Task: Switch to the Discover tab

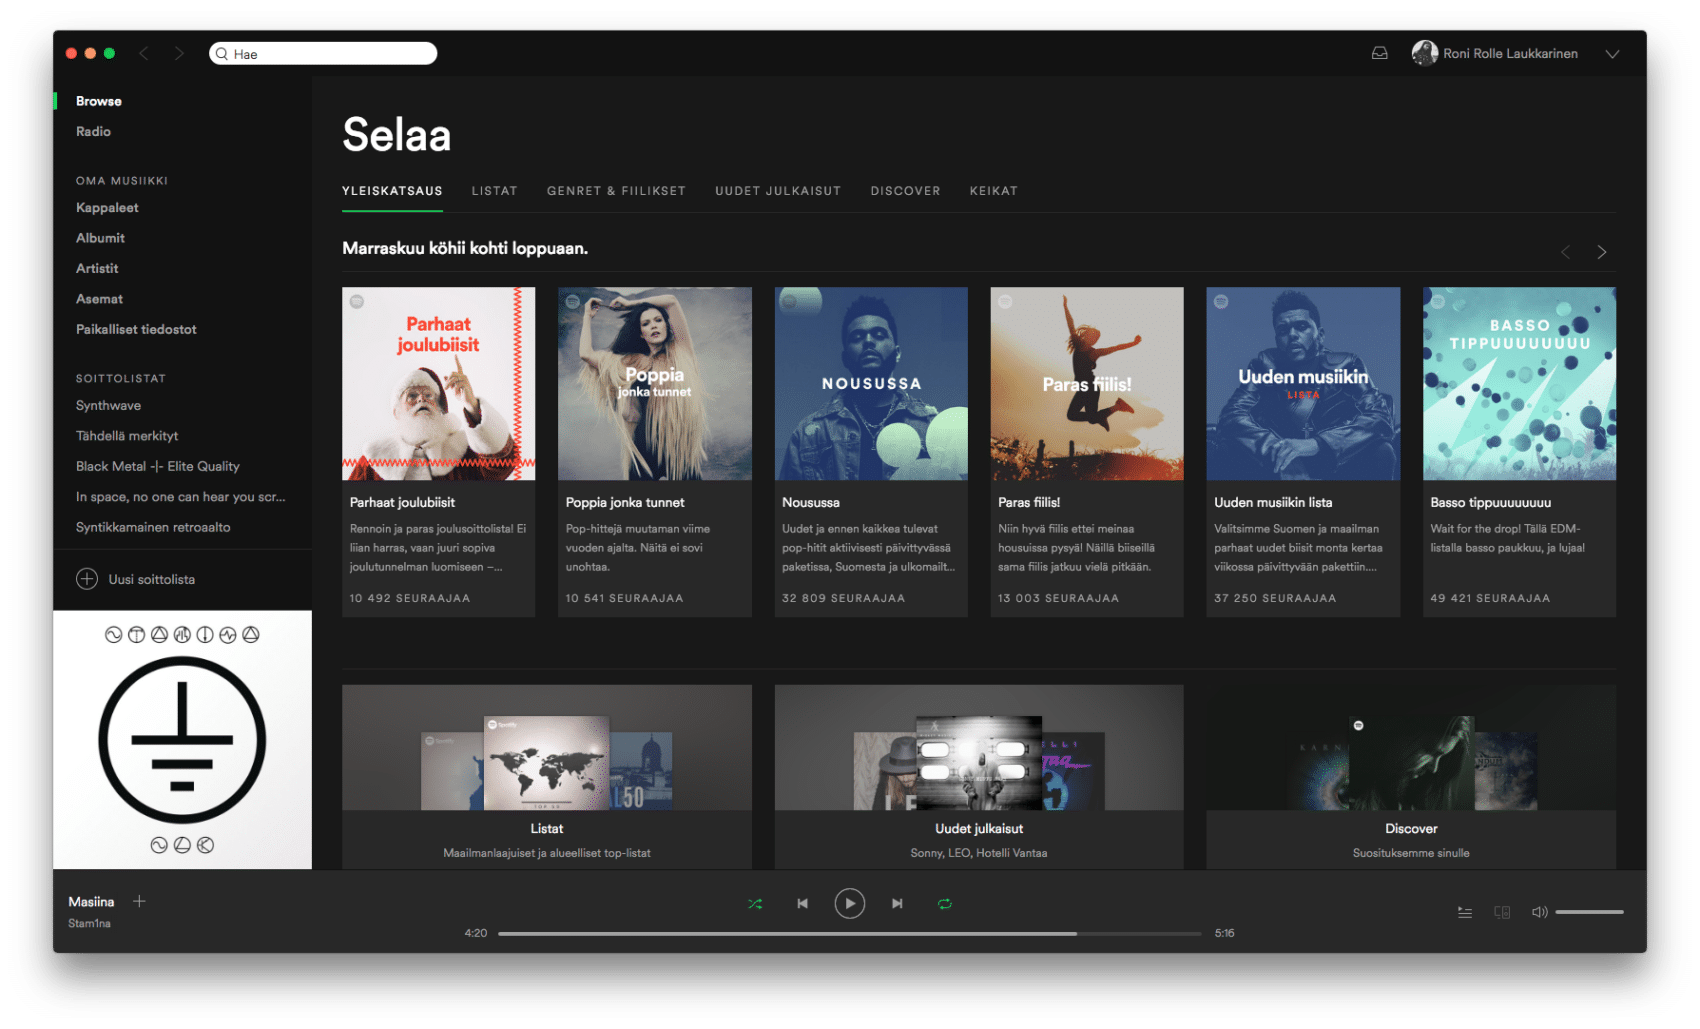Action: click(x=905, y=191)
